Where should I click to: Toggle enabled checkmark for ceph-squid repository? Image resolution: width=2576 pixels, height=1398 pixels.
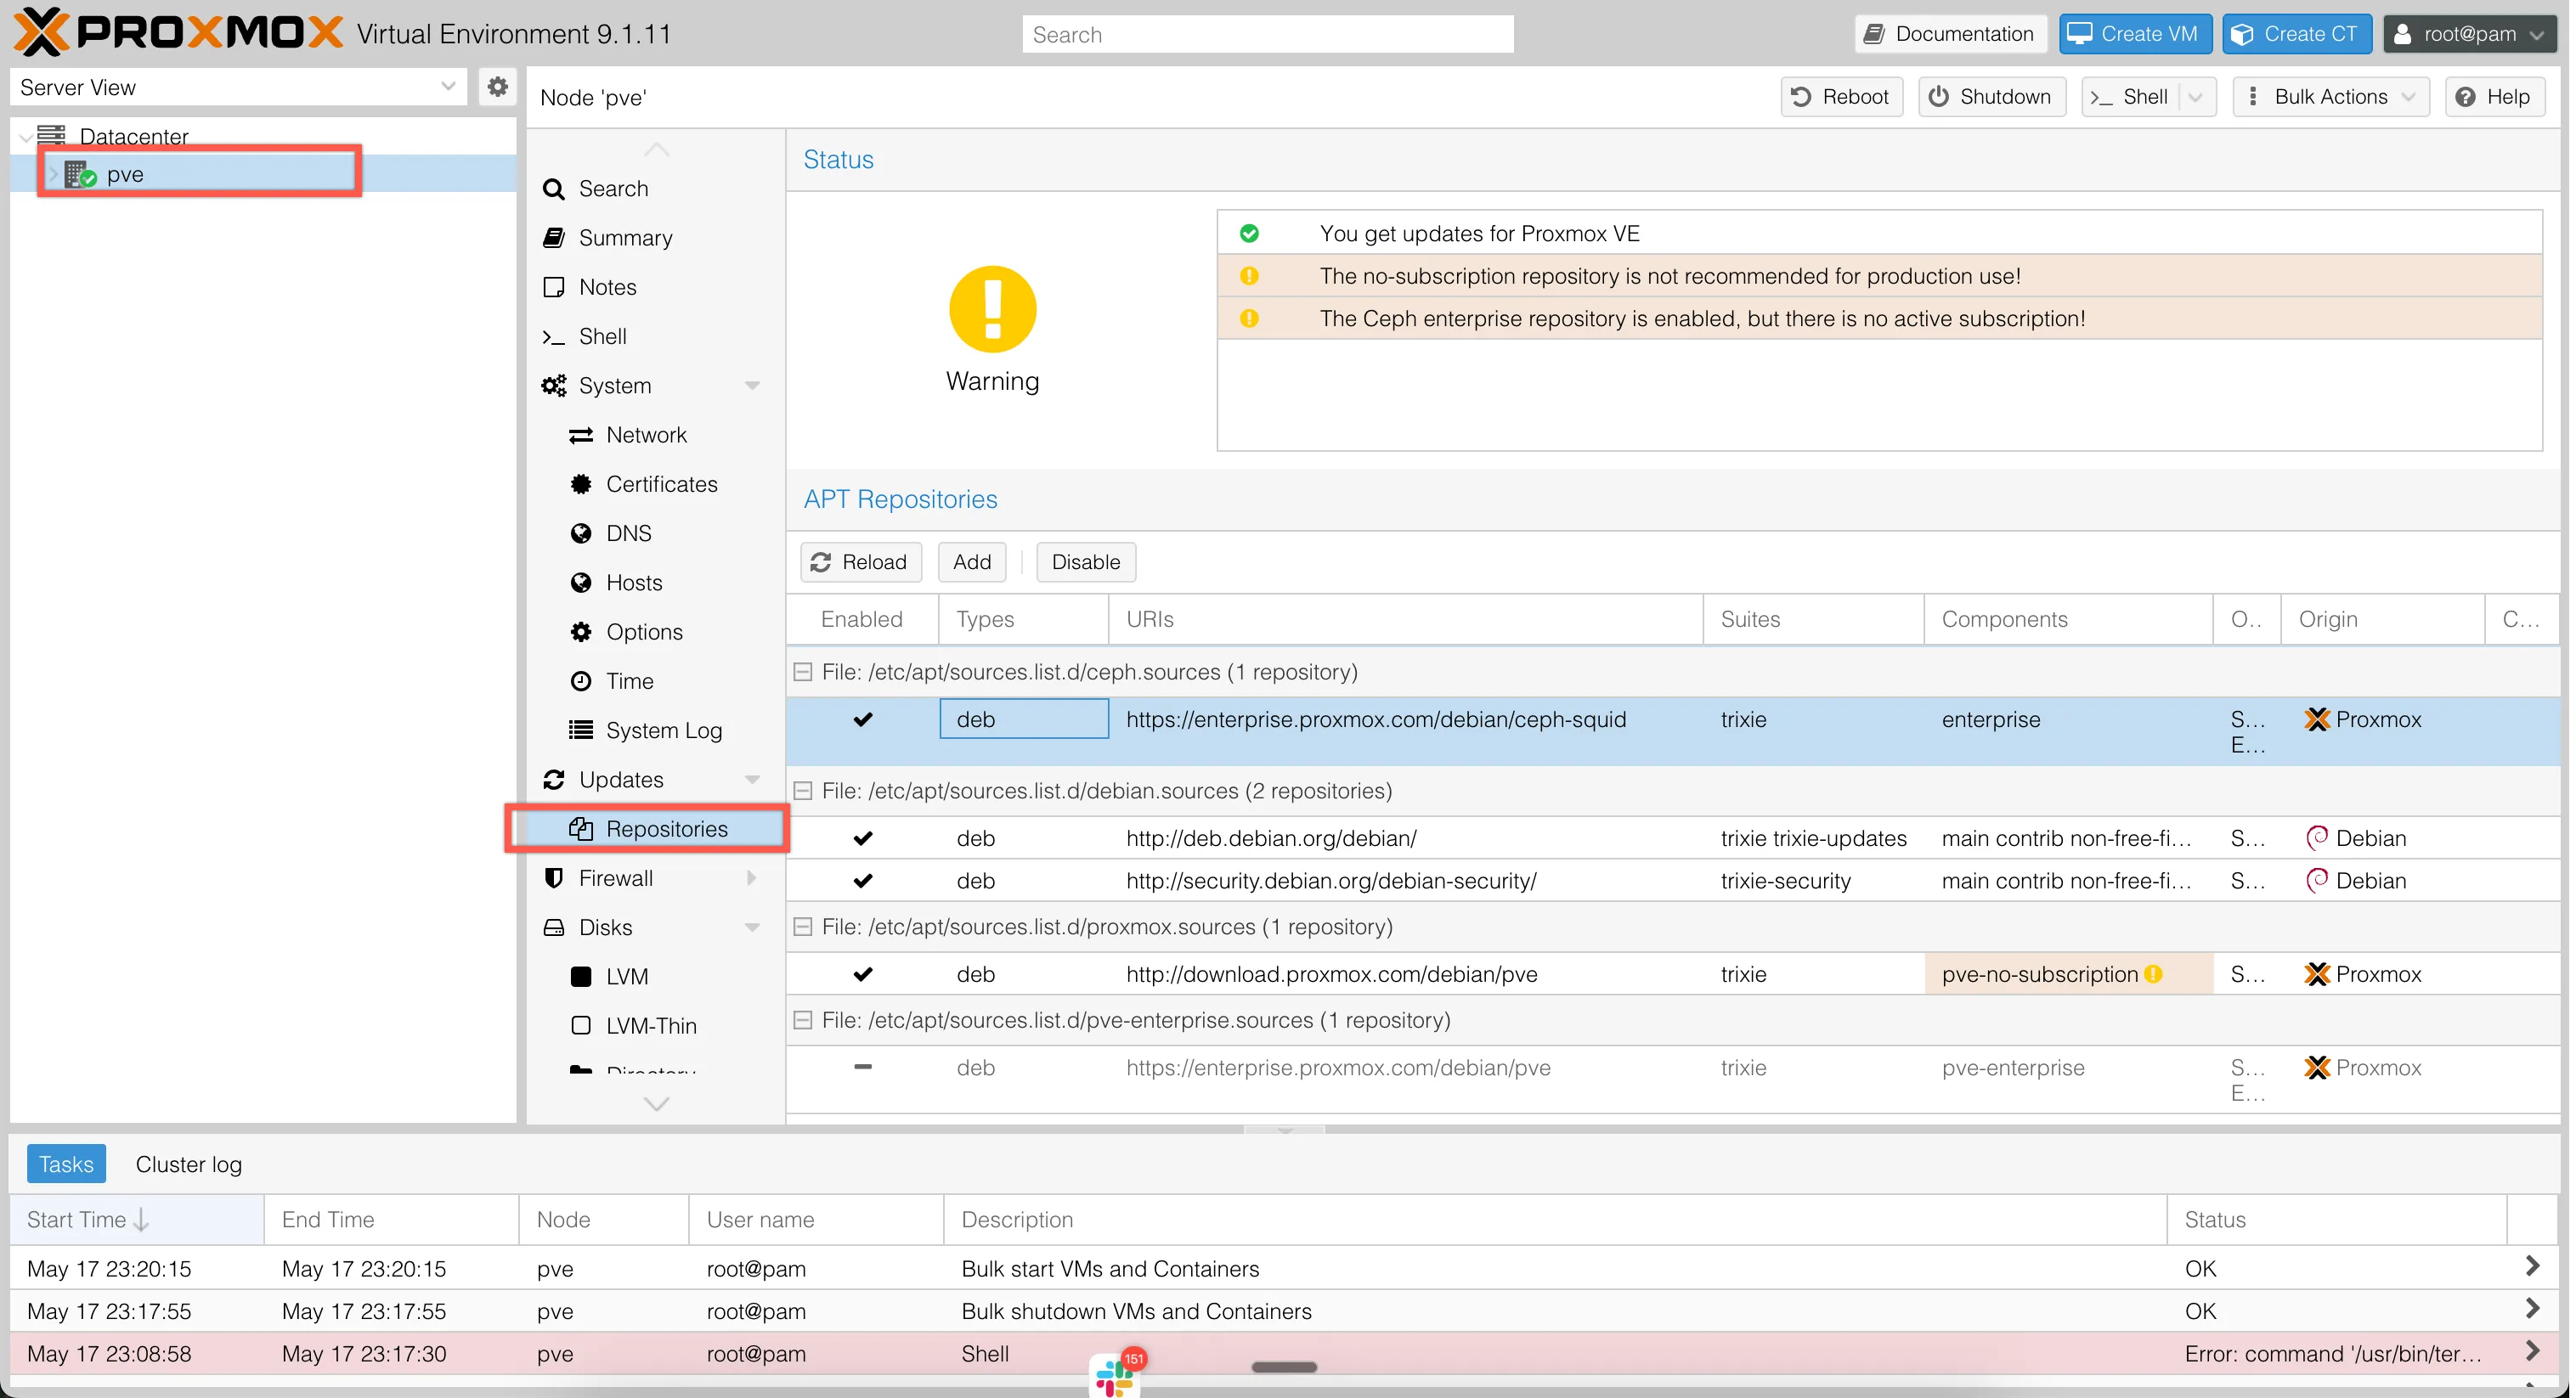863,720
